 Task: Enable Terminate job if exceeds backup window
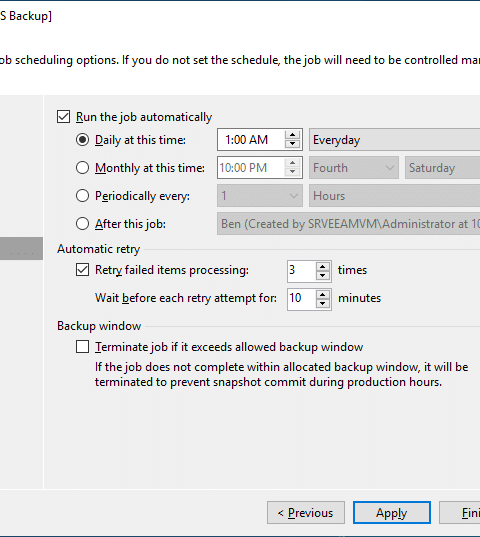(83, 347)
